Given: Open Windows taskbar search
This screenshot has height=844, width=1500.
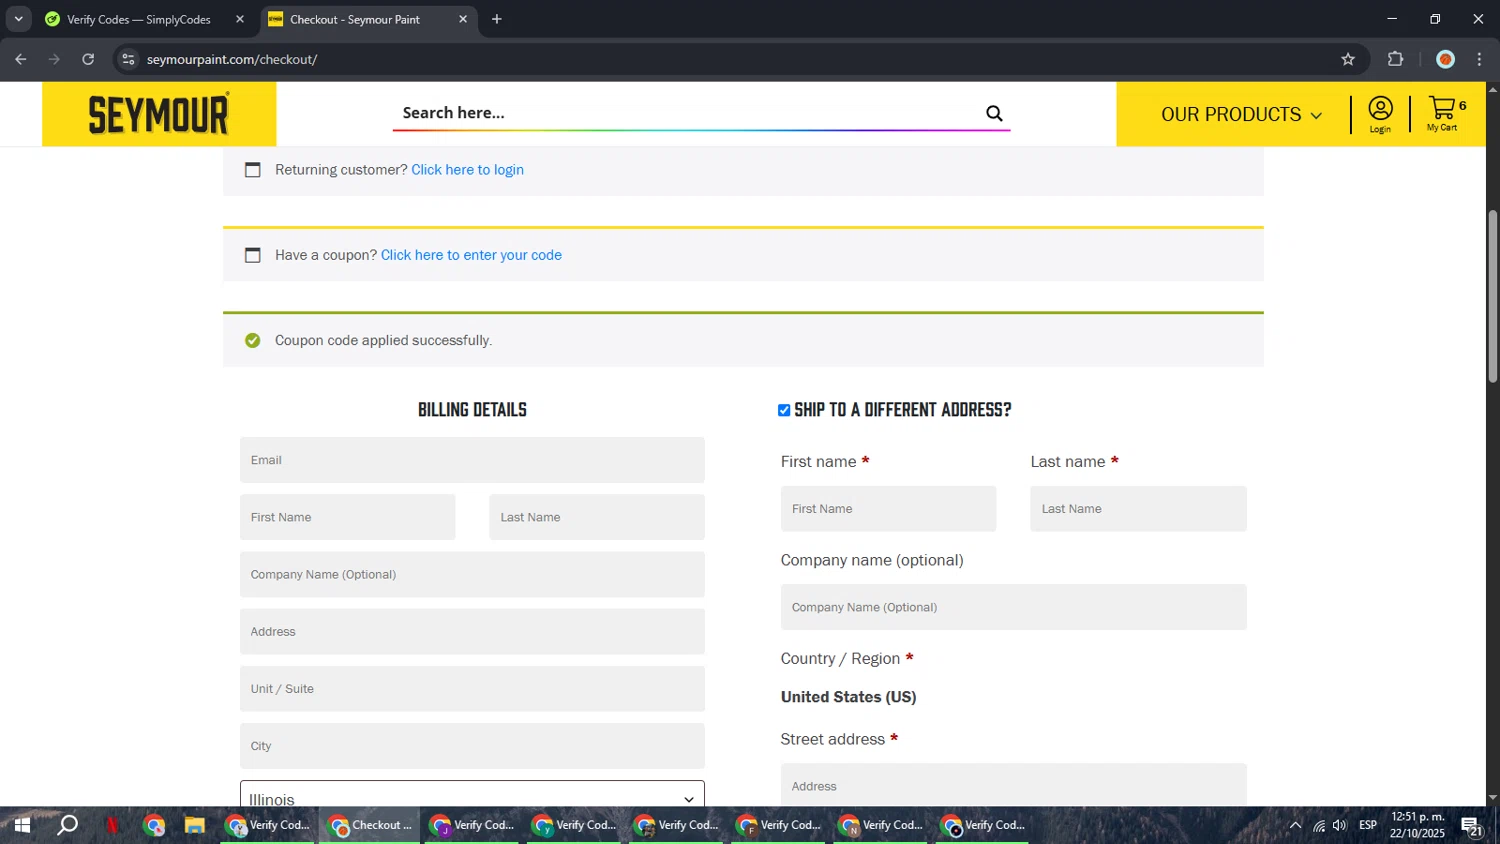Looking at the screenshot, I should pyautogui.click(x=67, y=825).
